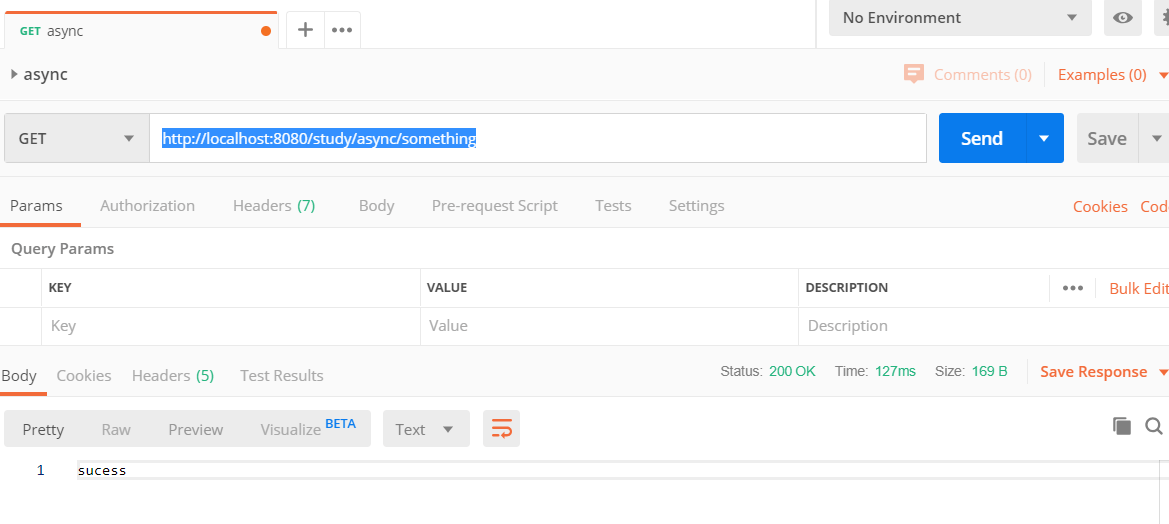Open tab options three-dots menu

point(341,30)
